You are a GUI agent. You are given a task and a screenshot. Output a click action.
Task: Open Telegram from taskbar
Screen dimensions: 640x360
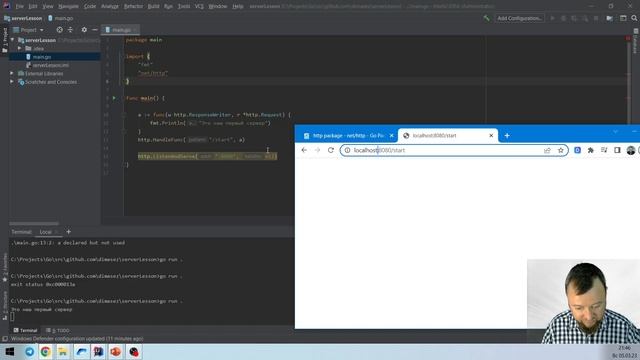pyautogui.click(x=29, y=351)
